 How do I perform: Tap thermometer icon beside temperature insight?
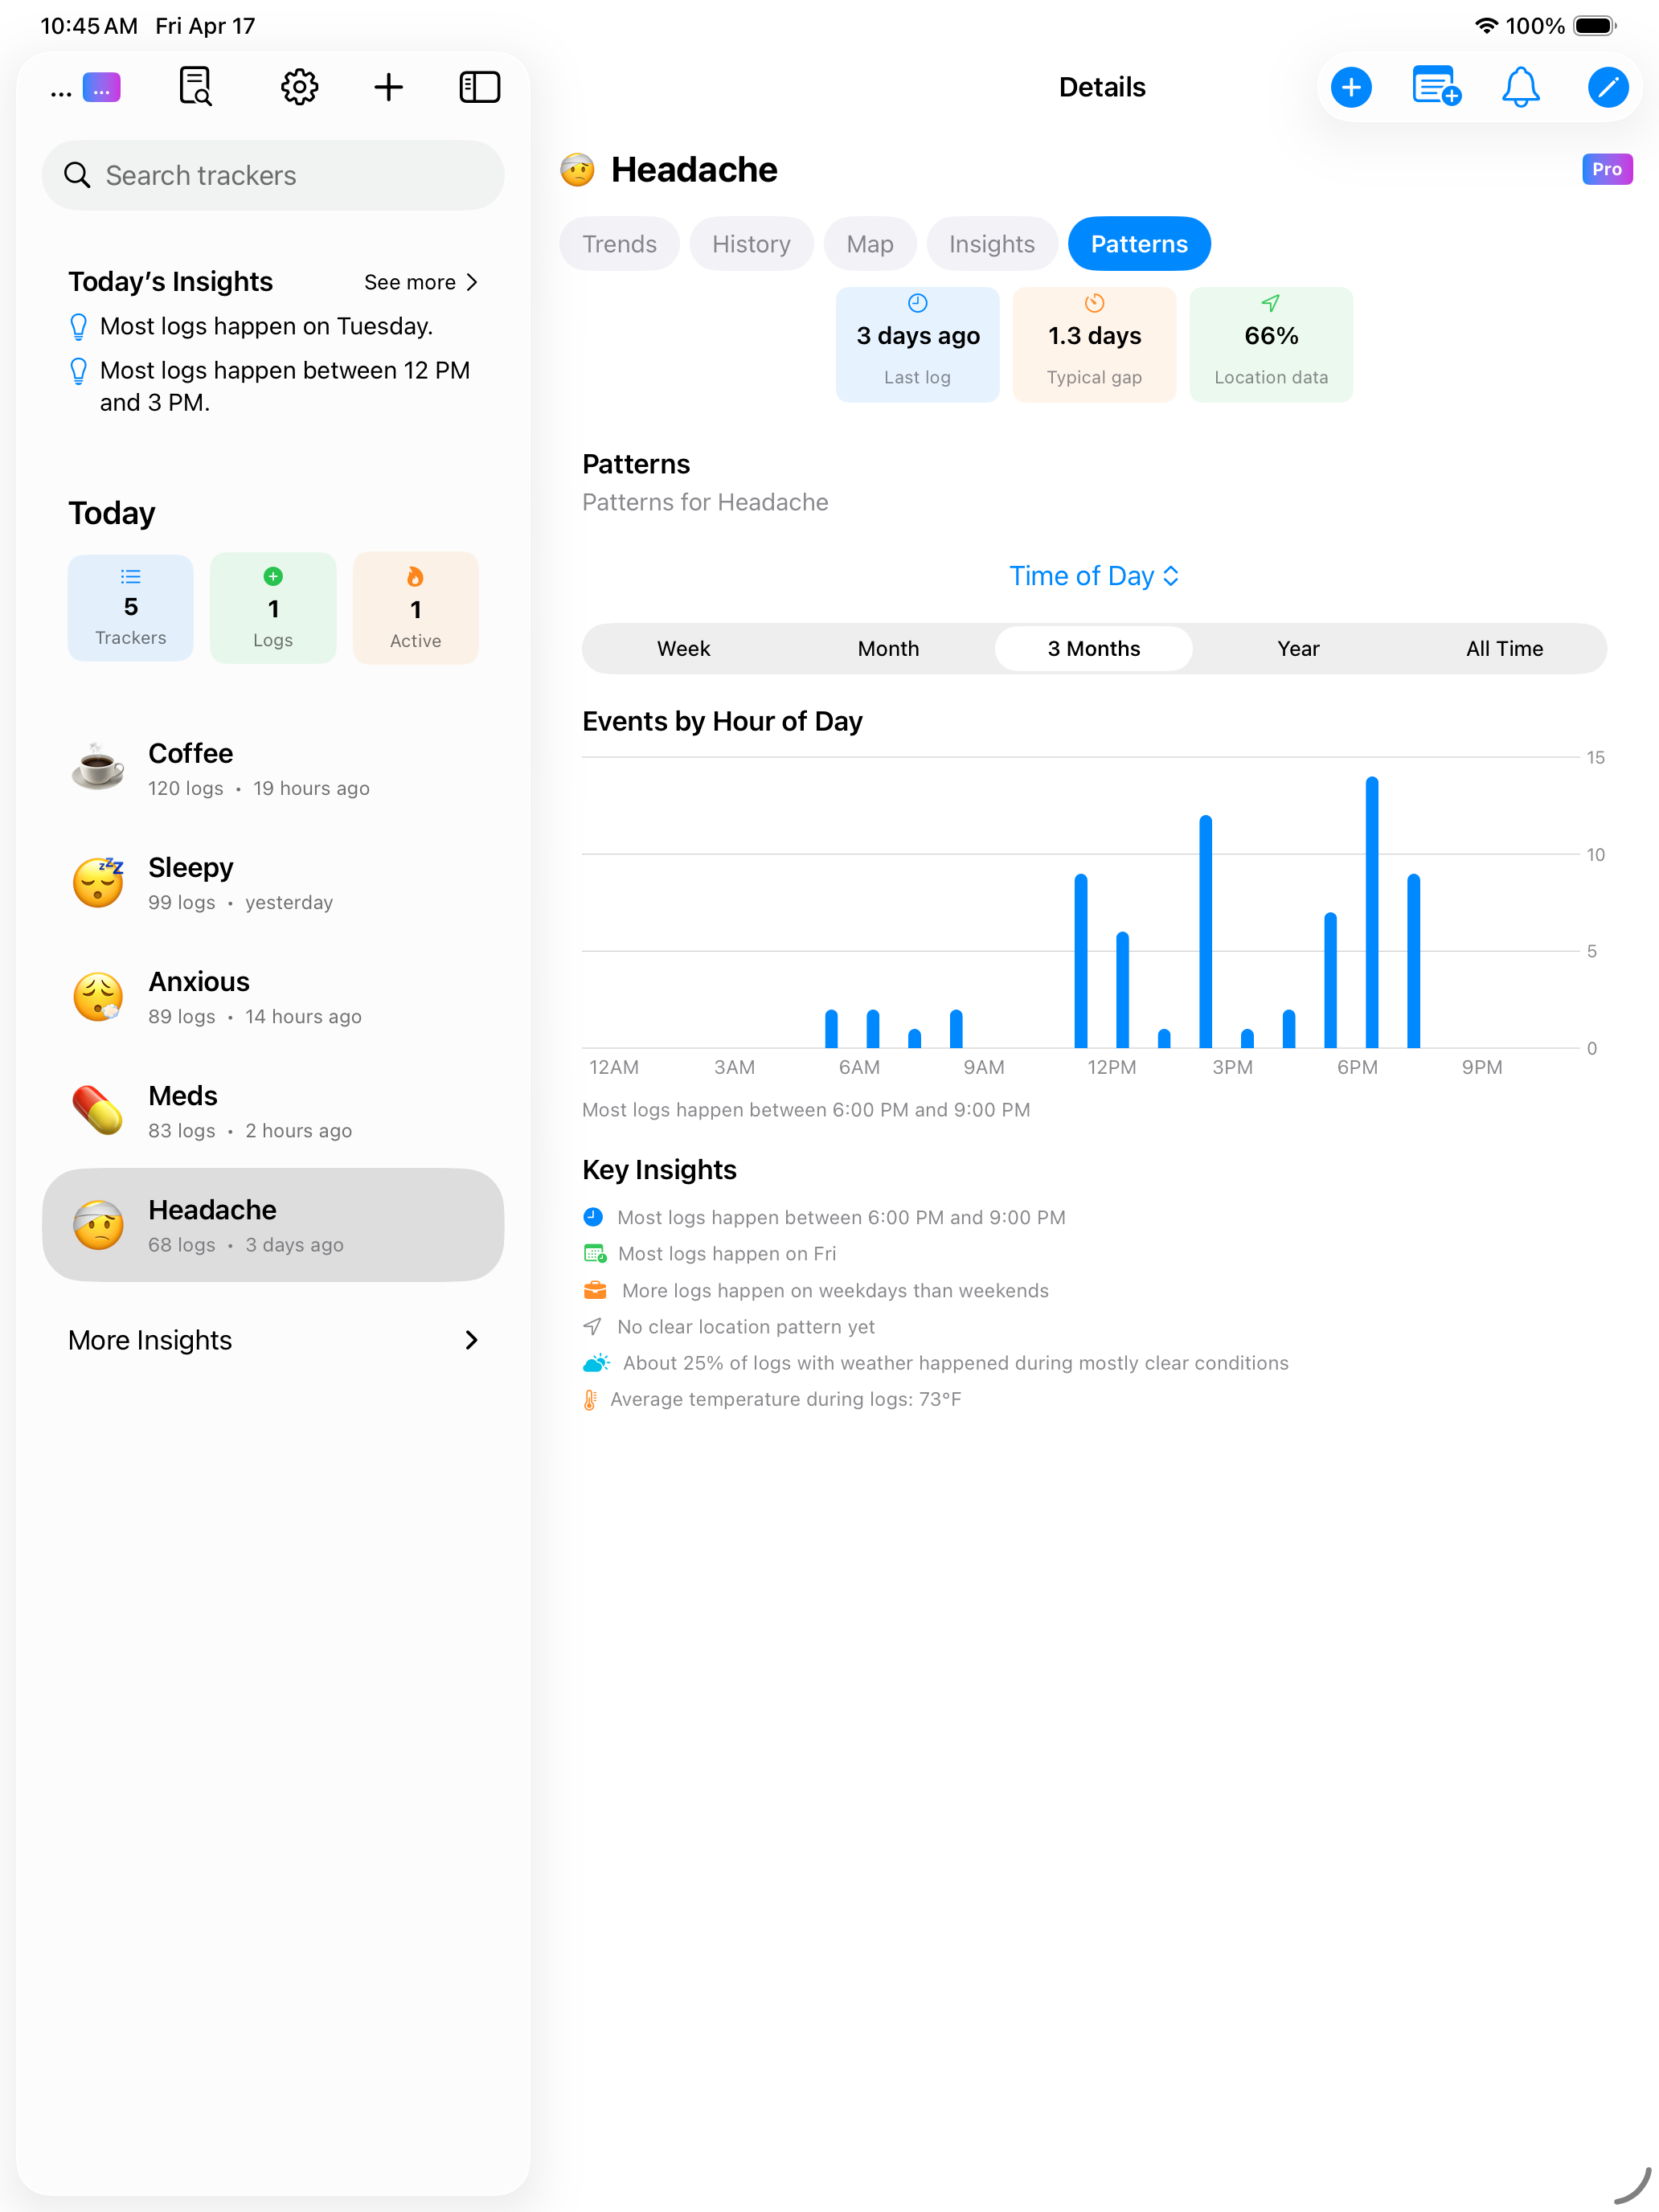click(x=590, y=1399)
